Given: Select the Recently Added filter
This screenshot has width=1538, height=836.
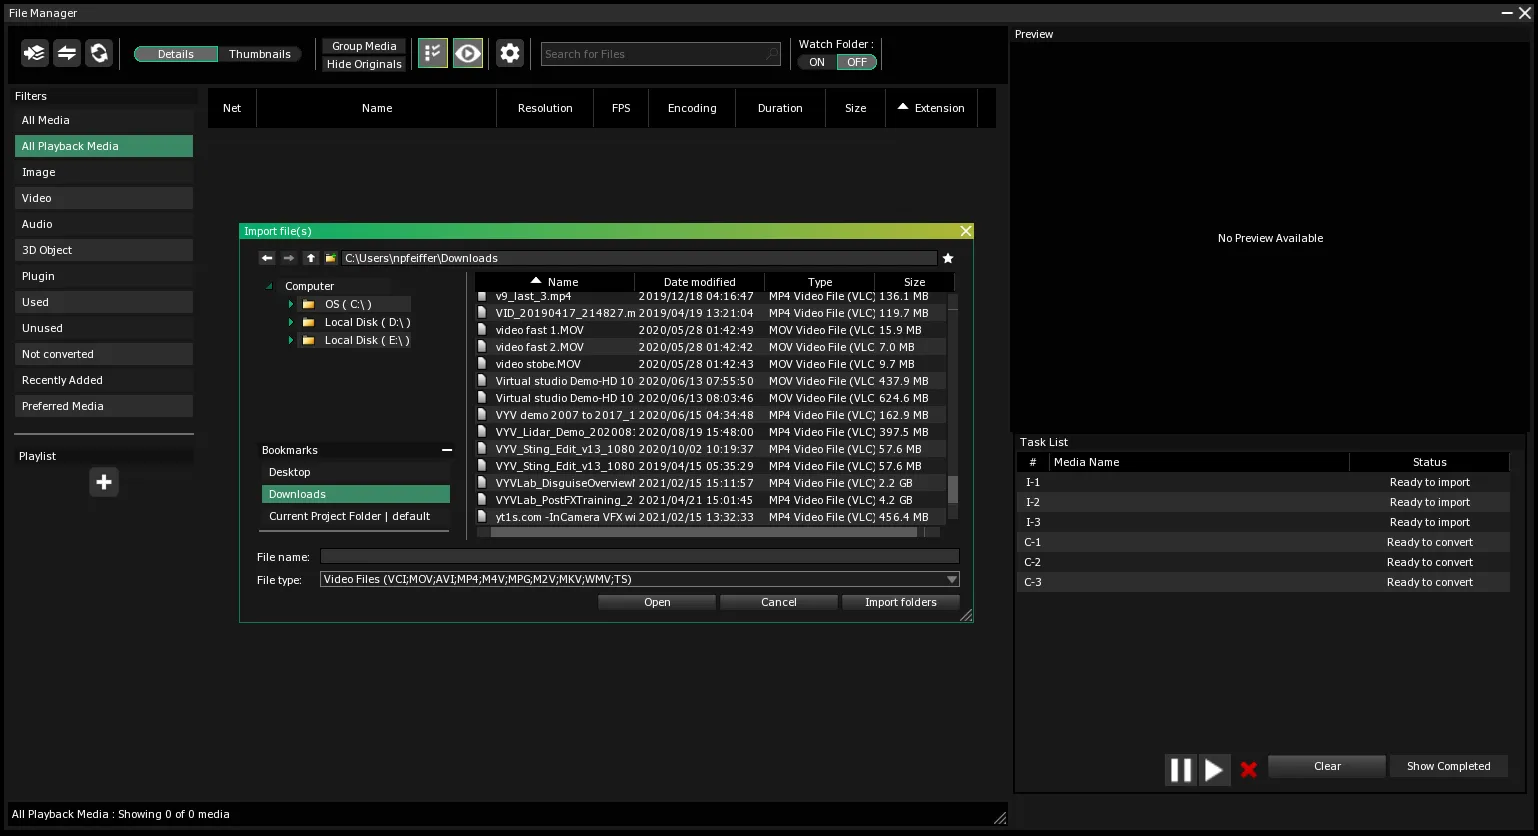Looking at the screenshot, I should coord(104,380).
